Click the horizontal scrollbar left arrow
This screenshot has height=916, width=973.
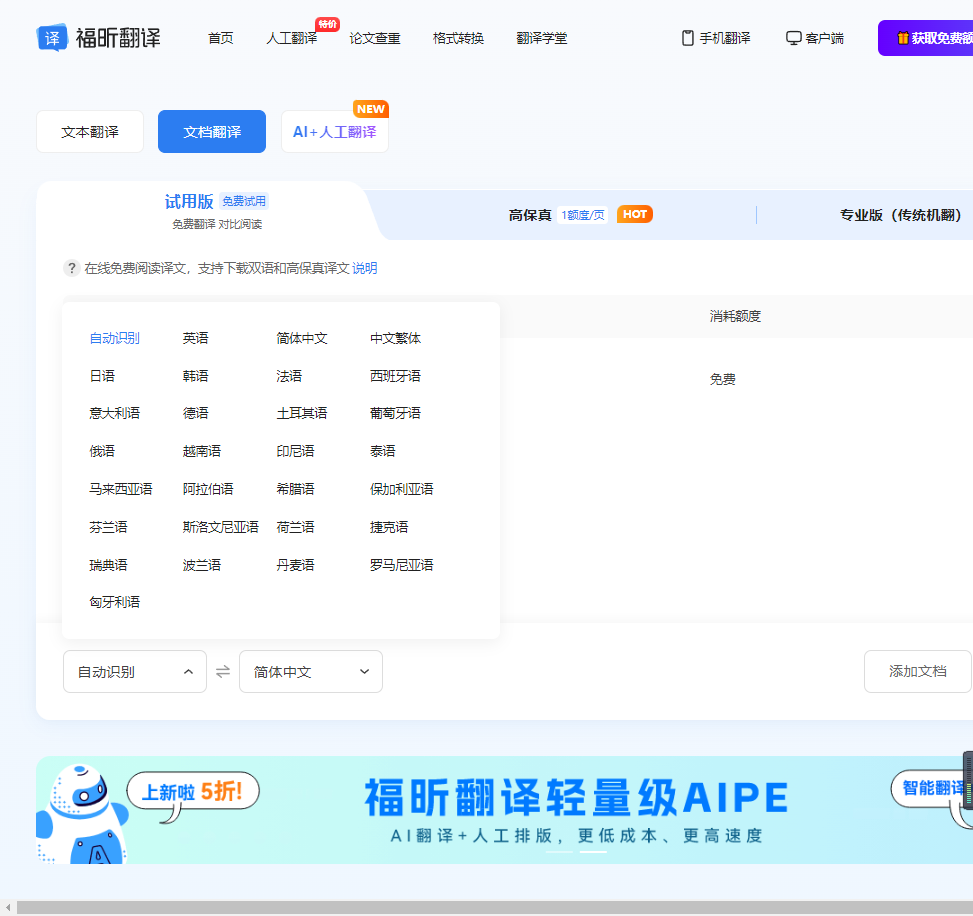coord(8,907)
